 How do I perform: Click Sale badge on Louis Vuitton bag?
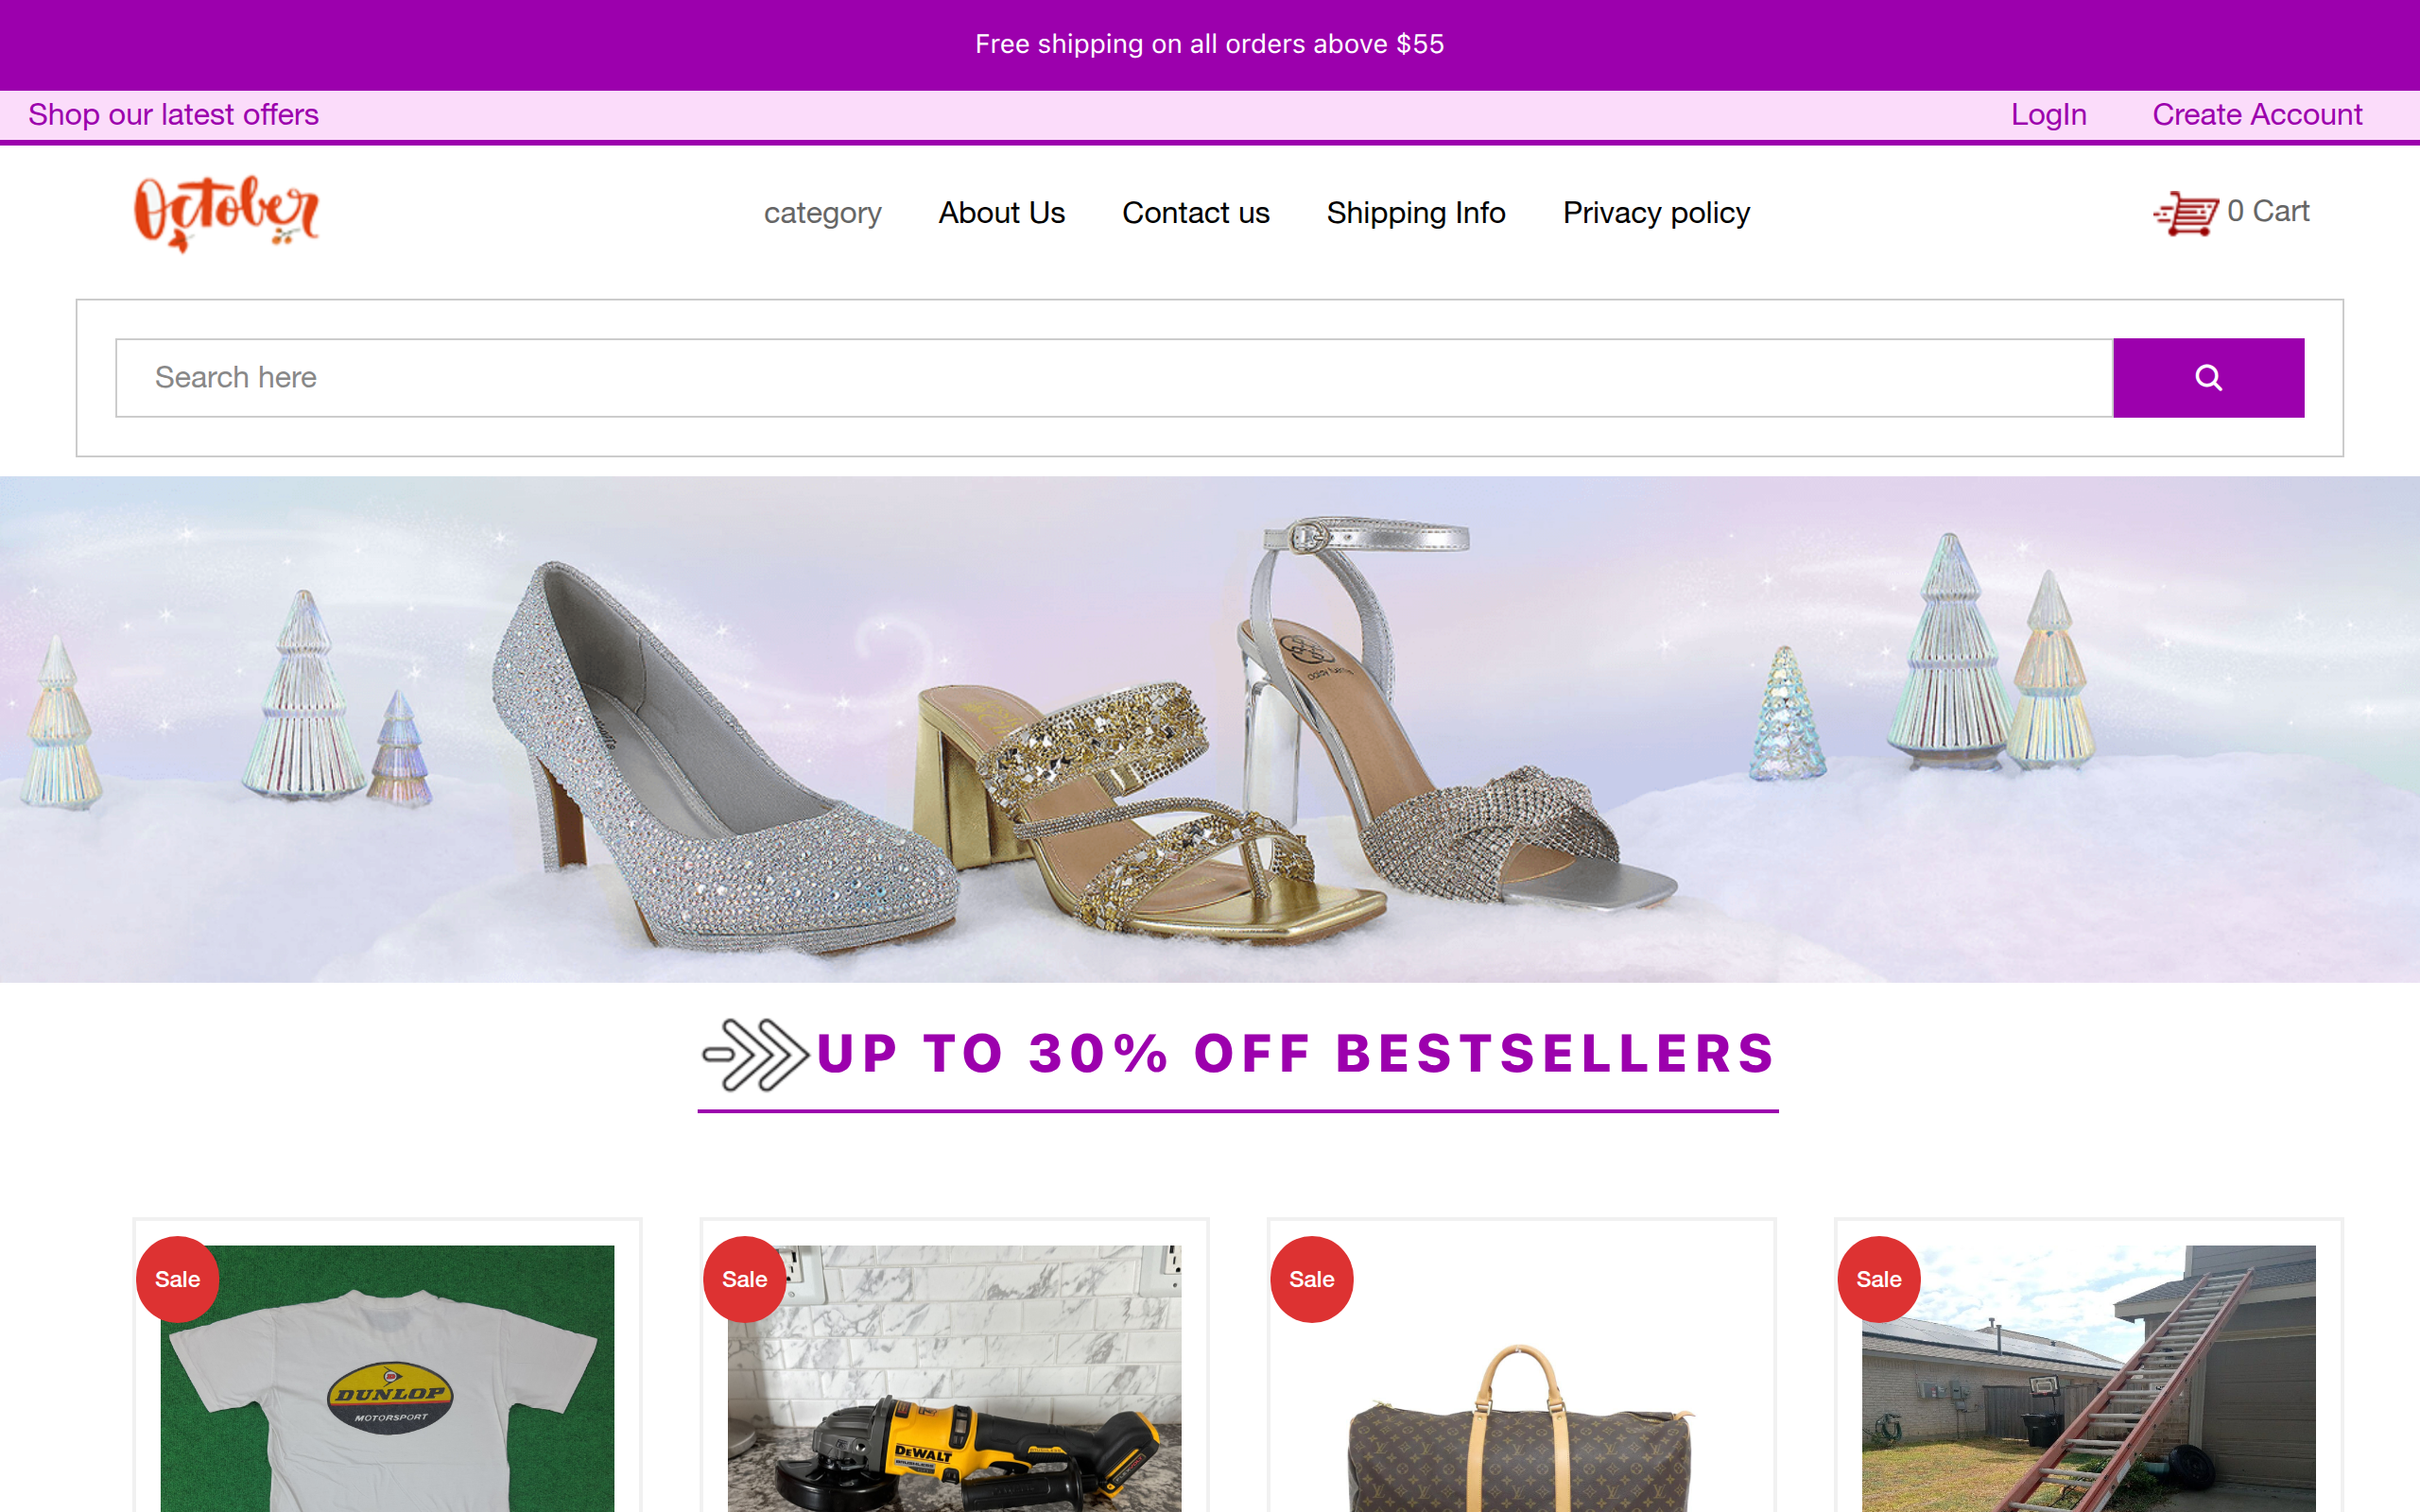pos(1311,1279)
